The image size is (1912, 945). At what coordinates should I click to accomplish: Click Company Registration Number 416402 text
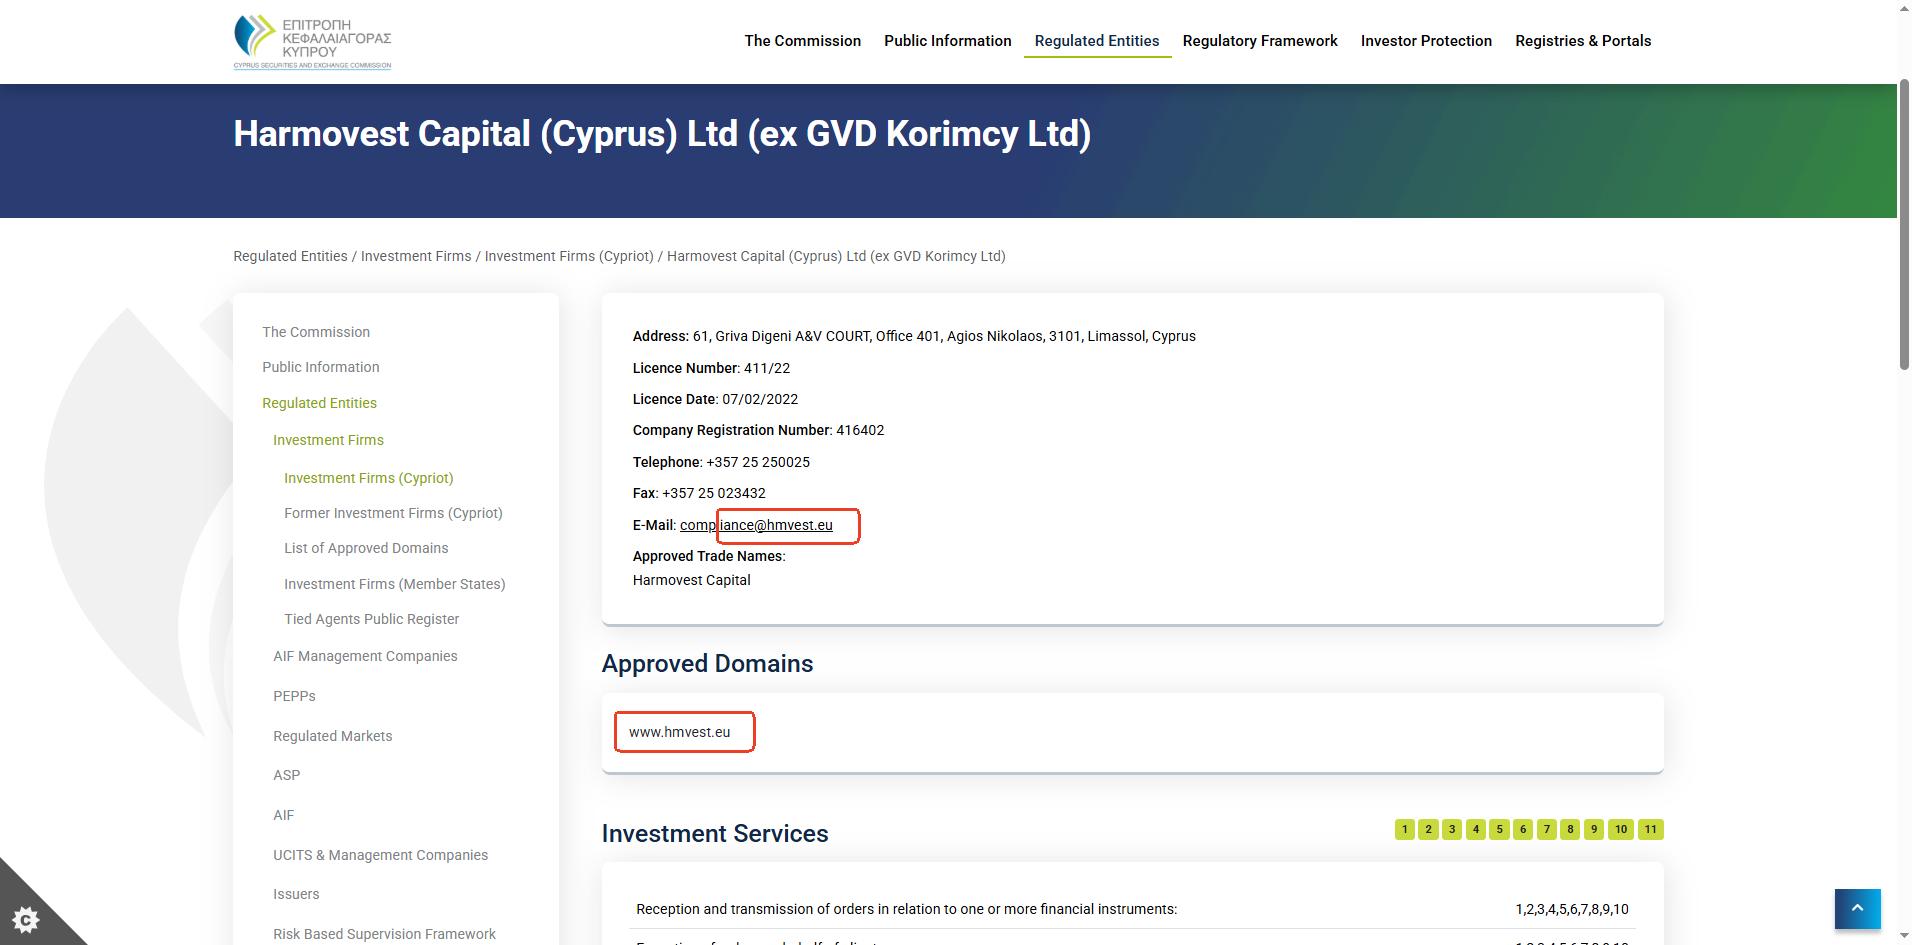tap(758, 430)
